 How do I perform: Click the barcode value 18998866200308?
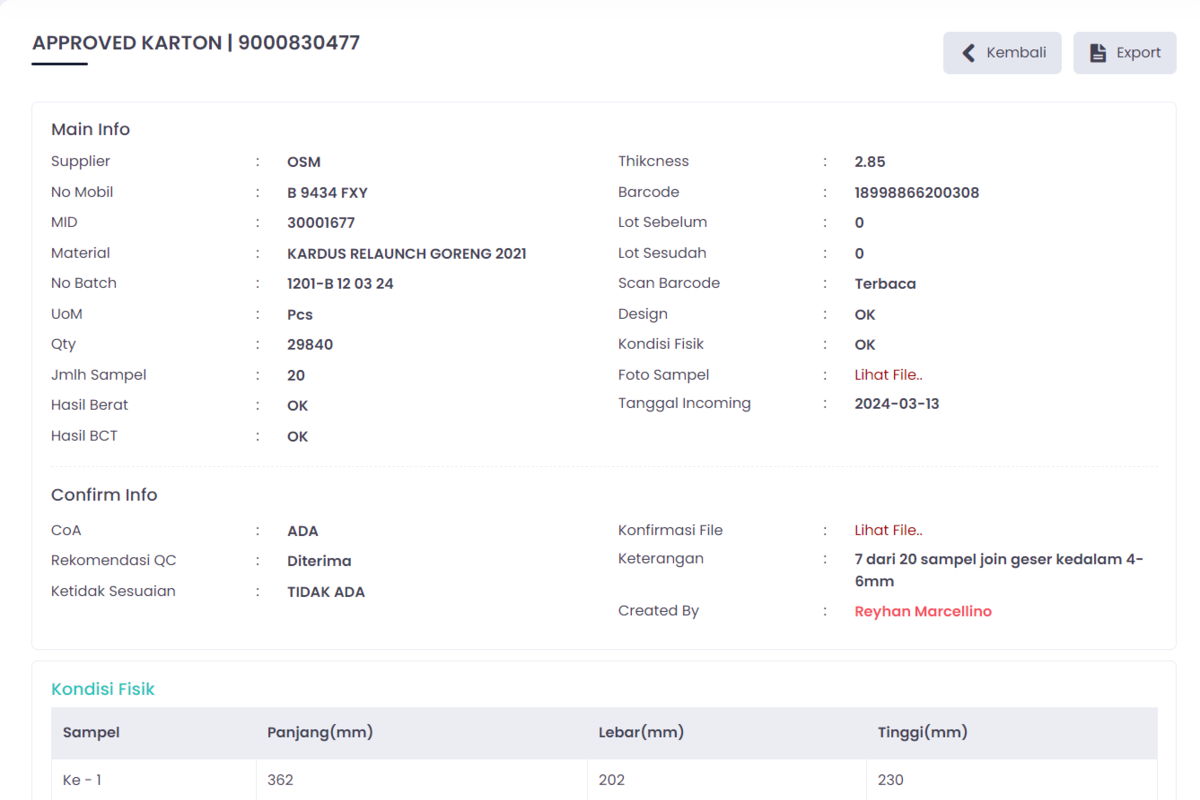[916, 193]
